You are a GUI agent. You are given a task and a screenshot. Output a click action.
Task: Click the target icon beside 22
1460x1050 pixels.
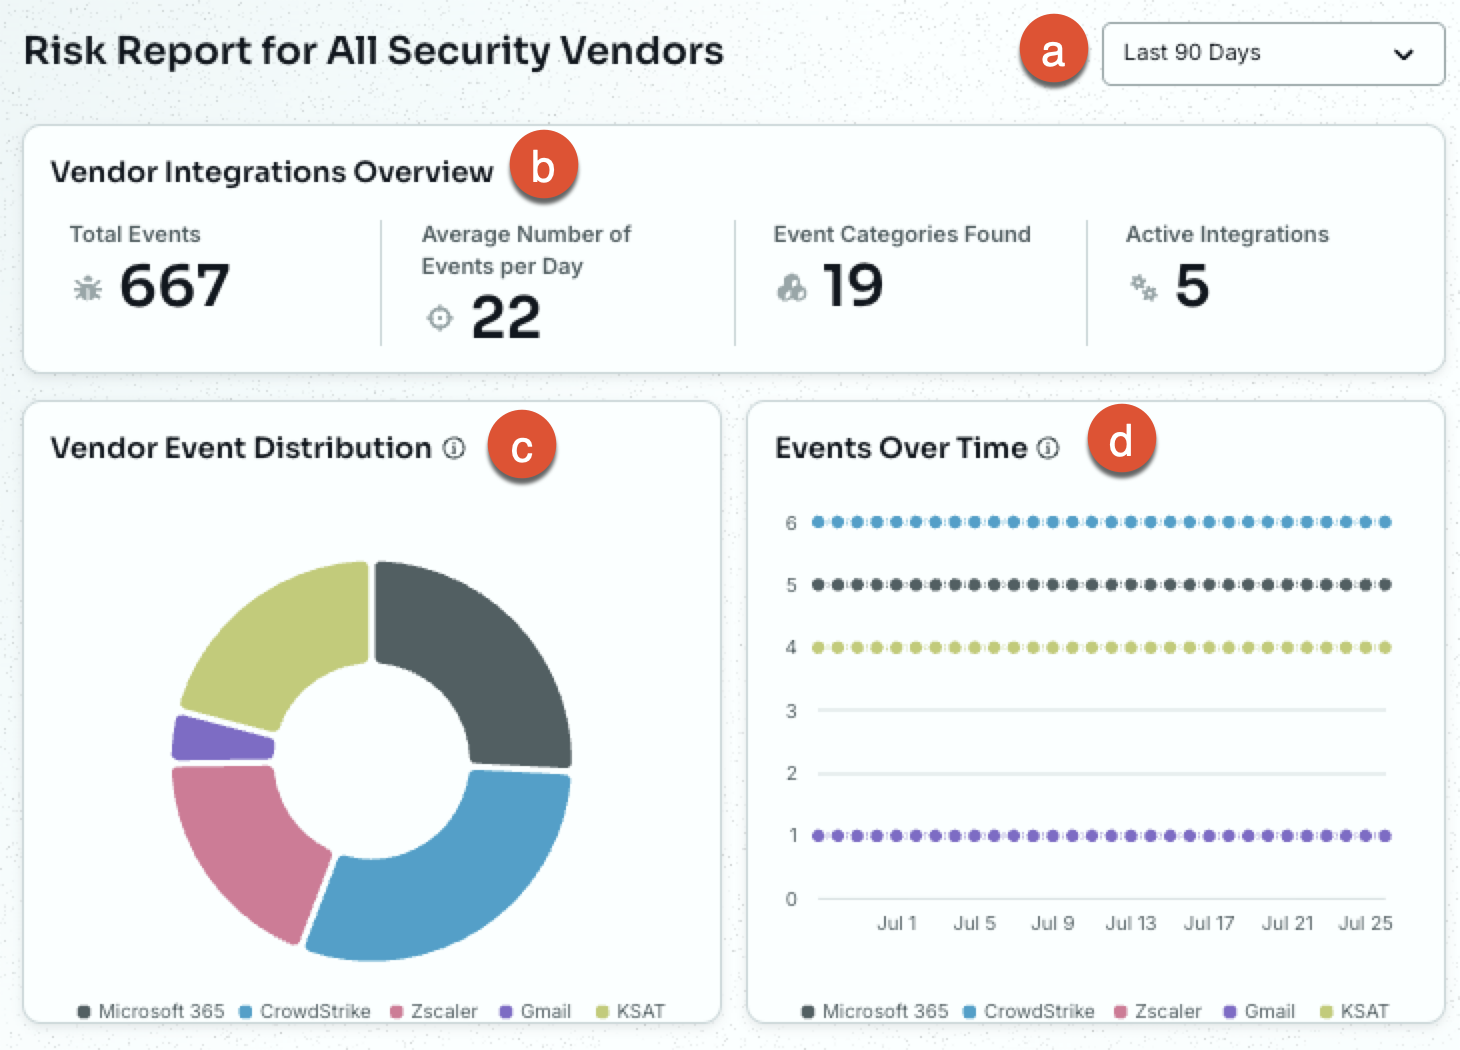tap(440, 318)
